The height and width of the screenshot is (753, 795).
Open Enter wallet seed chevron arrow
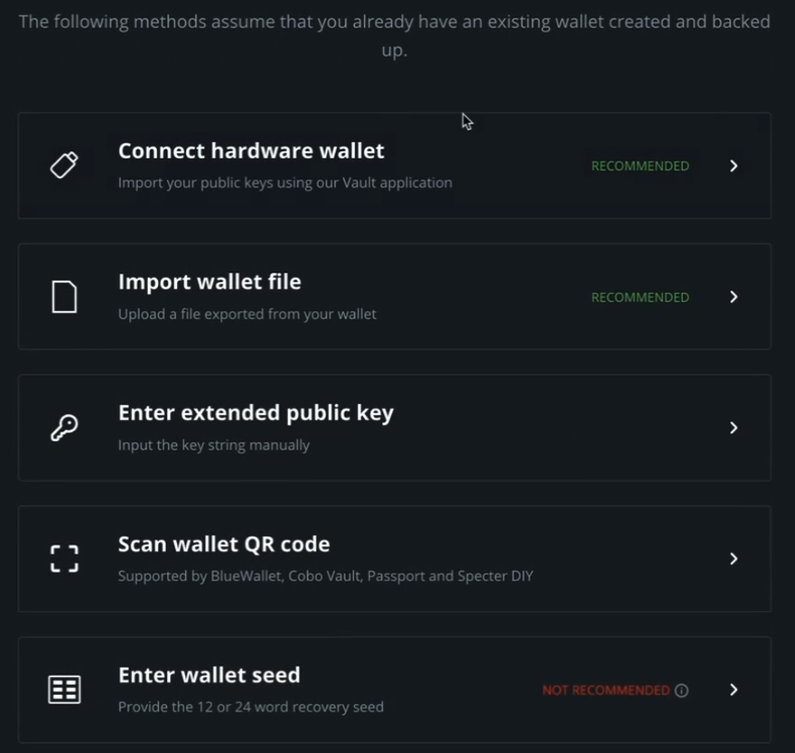pyautogui.click(x=733, y=690)
